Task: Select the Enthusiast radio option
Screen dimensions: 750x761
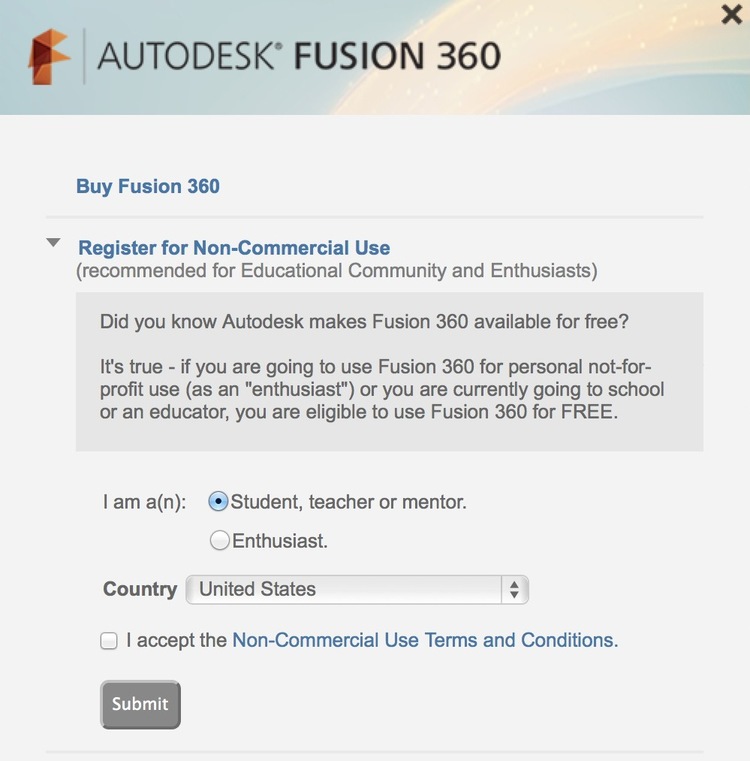Action: [x=219, y=540]
